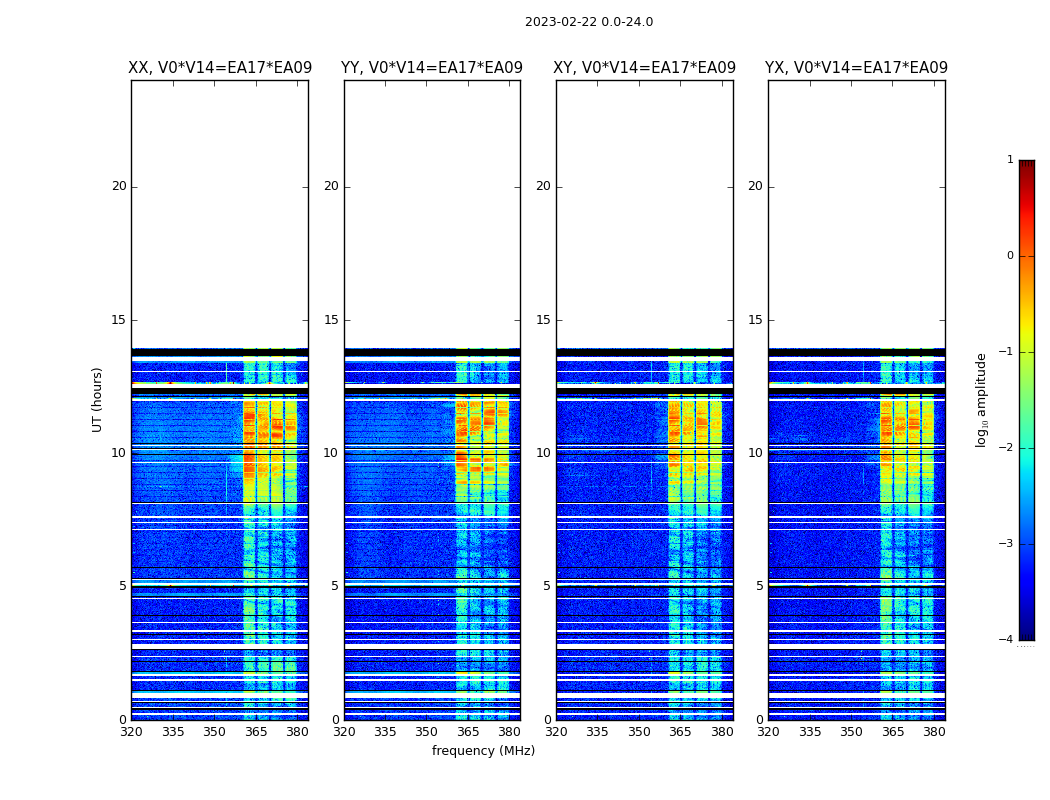
Task: Select the XX panel title text
Action: [220, 68]
